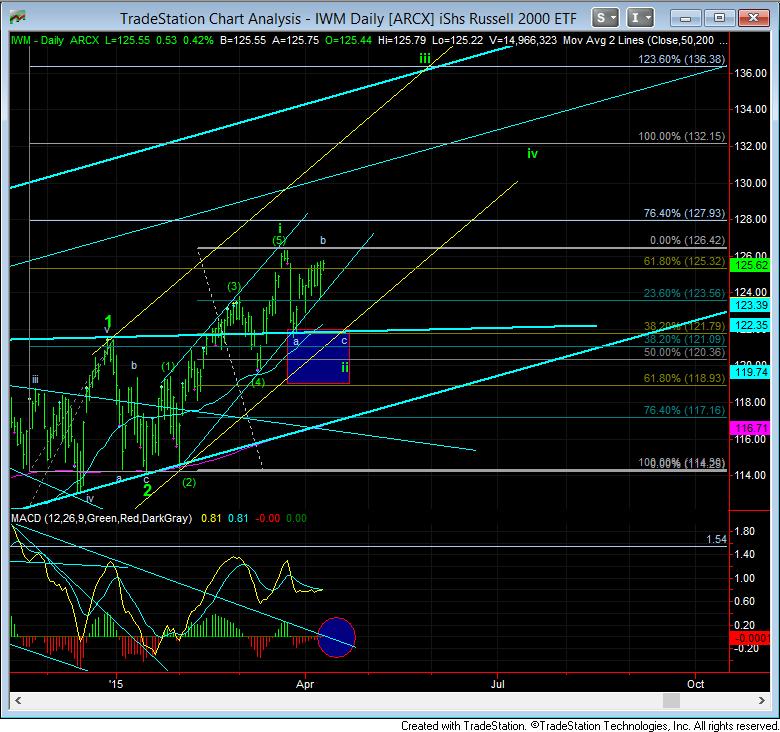Click the 61.80% (125.32) Fibonacci label

click(x=684, y=262)
